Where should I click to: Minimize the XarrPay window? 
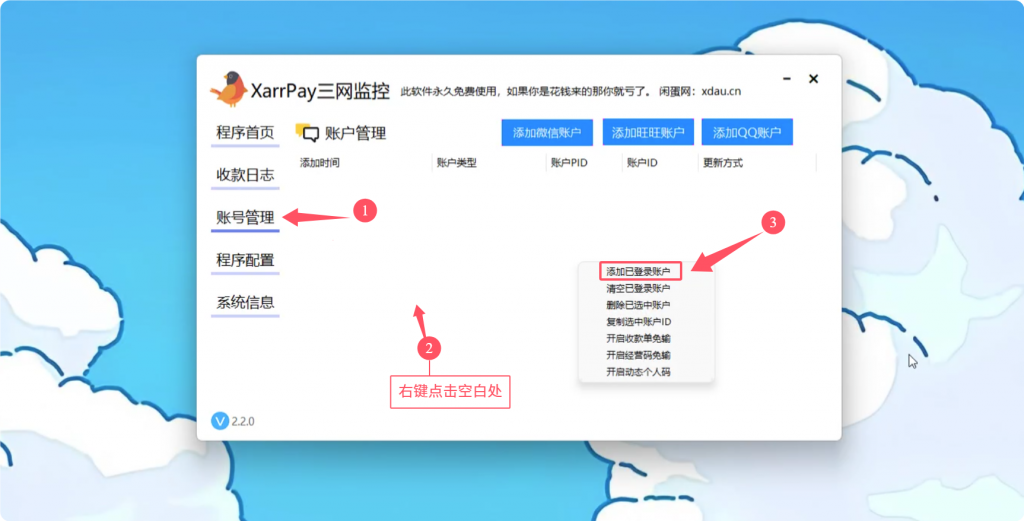[787, 79]
